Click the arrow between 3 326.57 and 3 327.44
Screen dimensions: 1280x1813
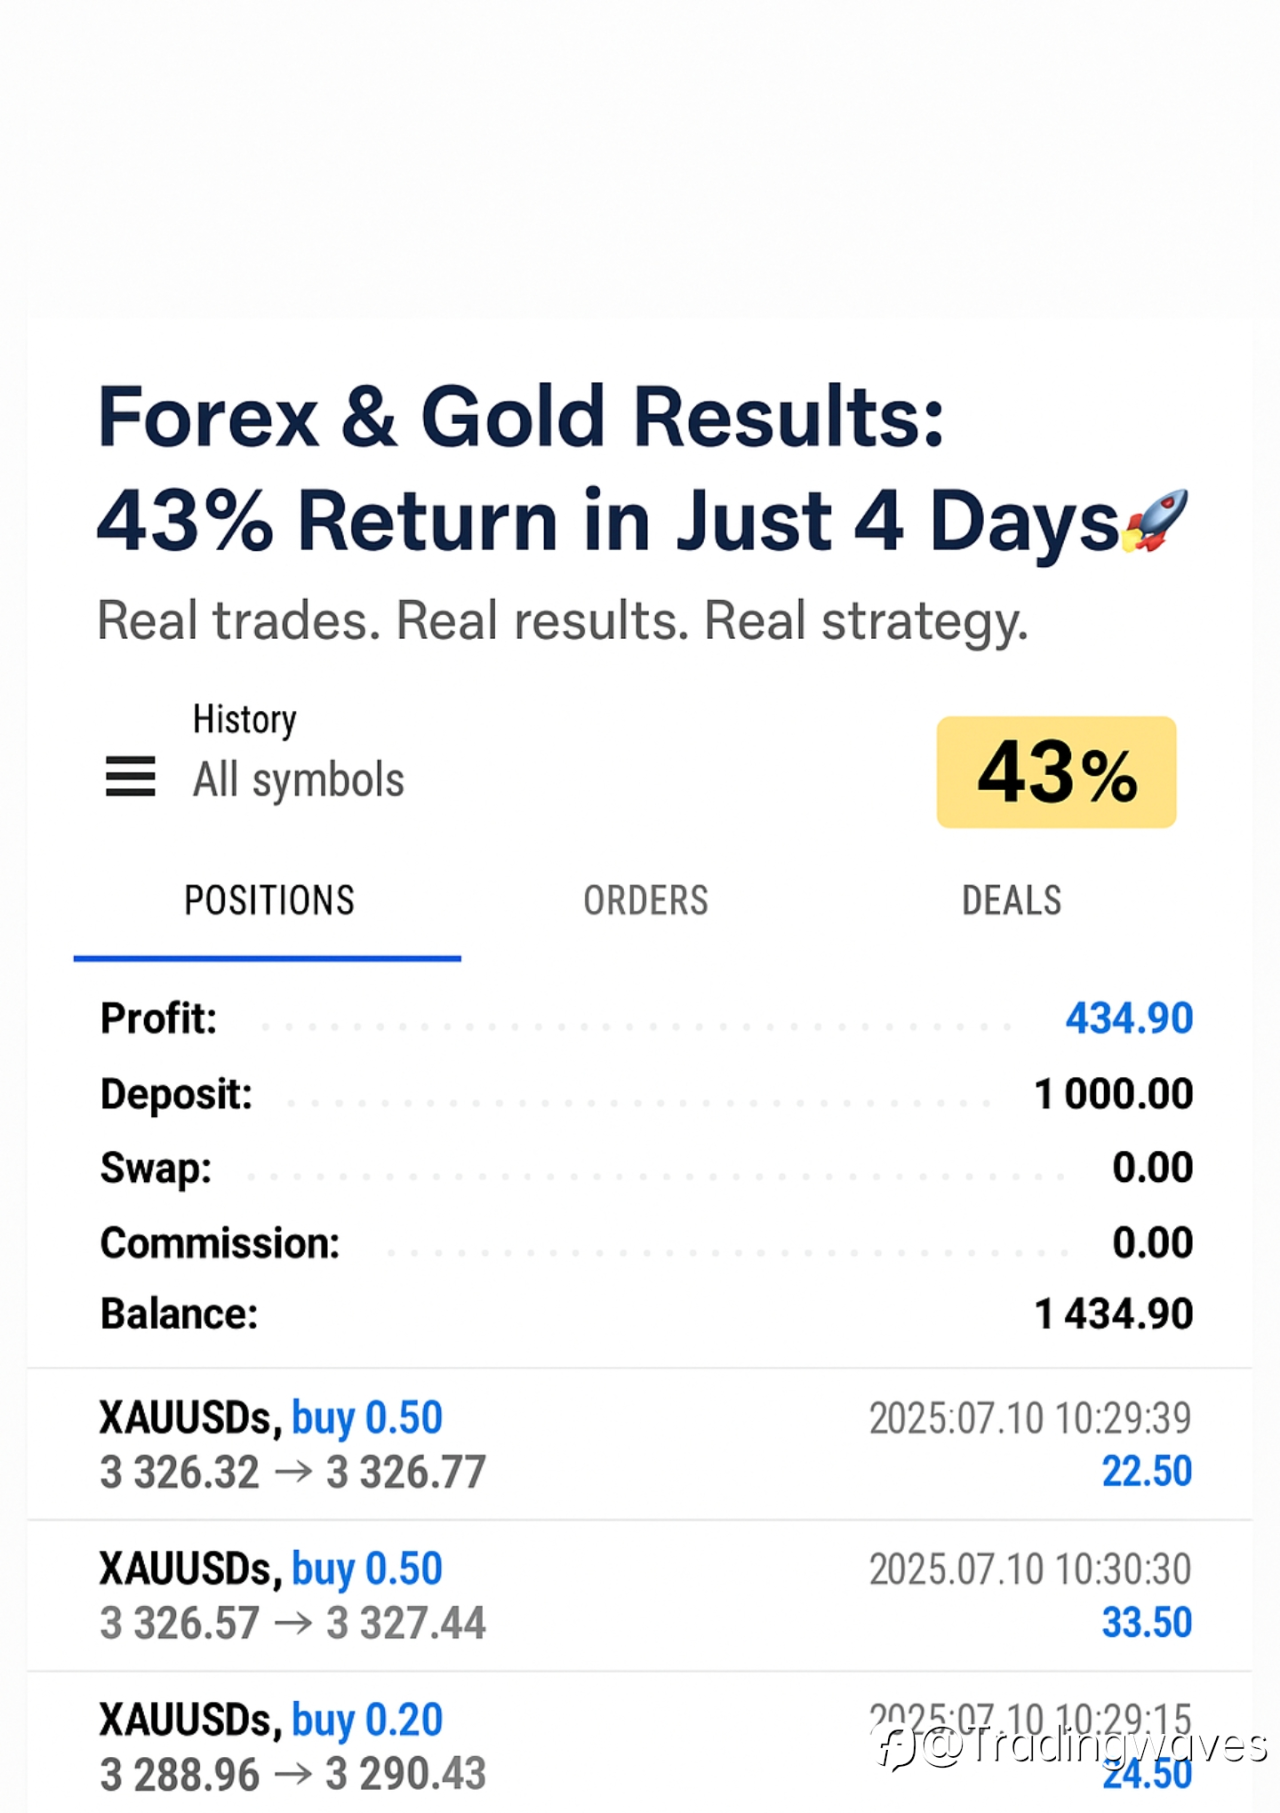(293, 1622)
